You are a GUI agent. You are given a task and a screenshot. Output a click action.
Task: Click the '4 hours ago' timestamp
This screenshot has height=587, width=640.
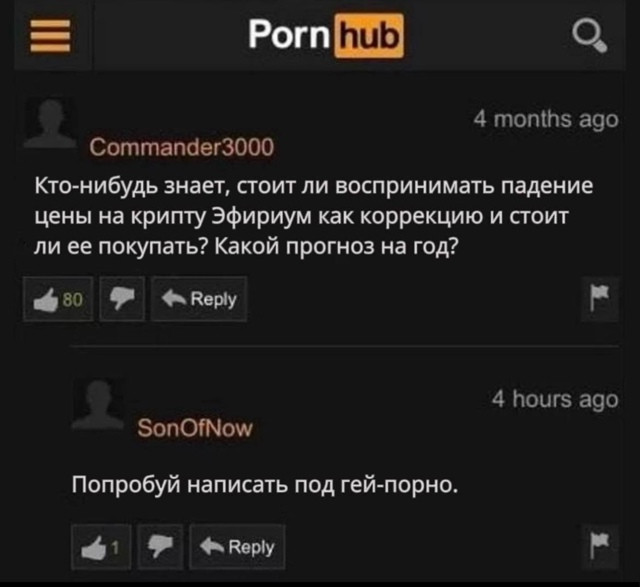point(555,399)
